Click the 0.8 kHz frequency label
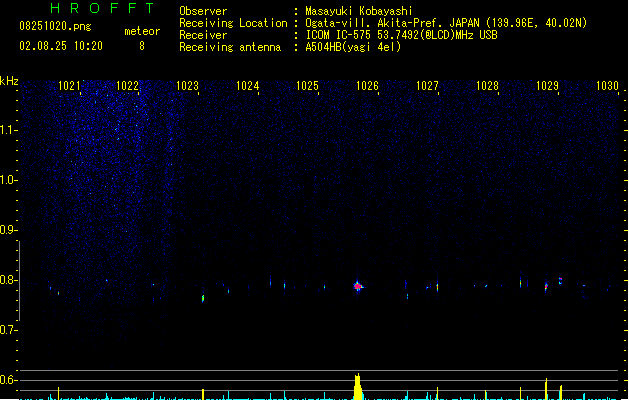This screenshot has width=629, height=400. tap(8, 280)
